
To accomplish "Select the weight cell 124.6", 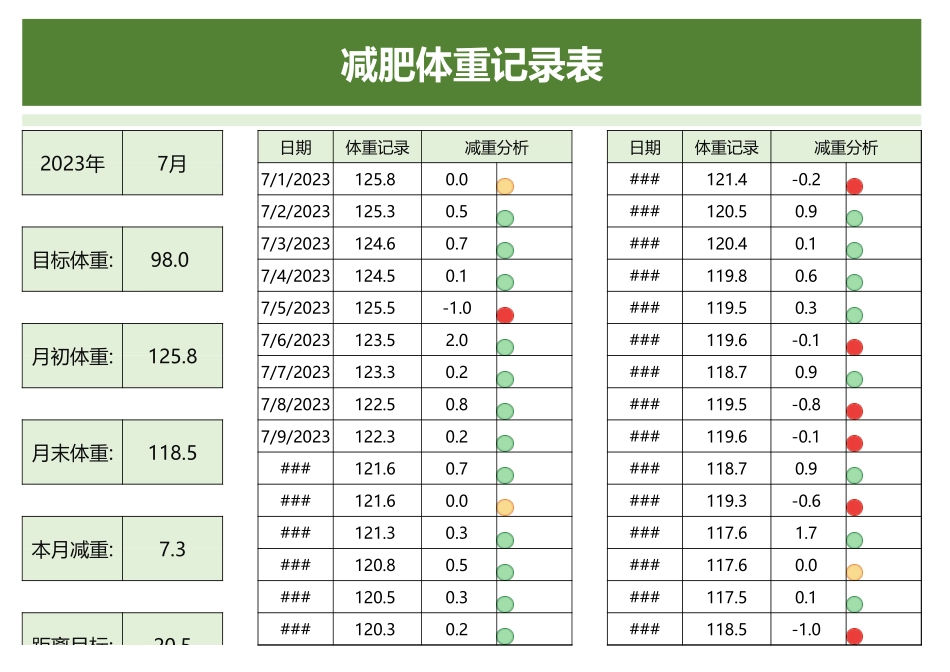I will 377,244.
